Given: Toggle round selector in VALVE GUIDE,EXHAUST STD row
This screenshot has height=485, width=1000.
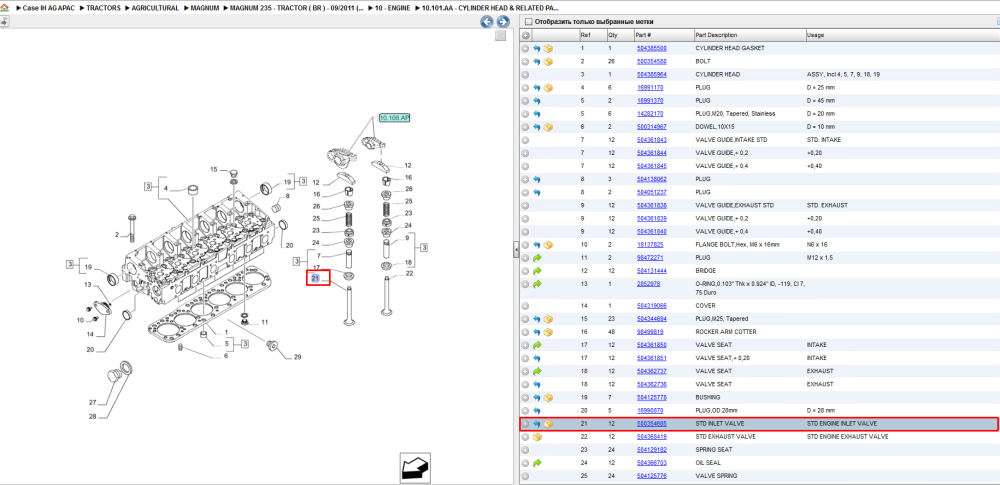Looking at the screenshot, I should click(x=526, y=205).
